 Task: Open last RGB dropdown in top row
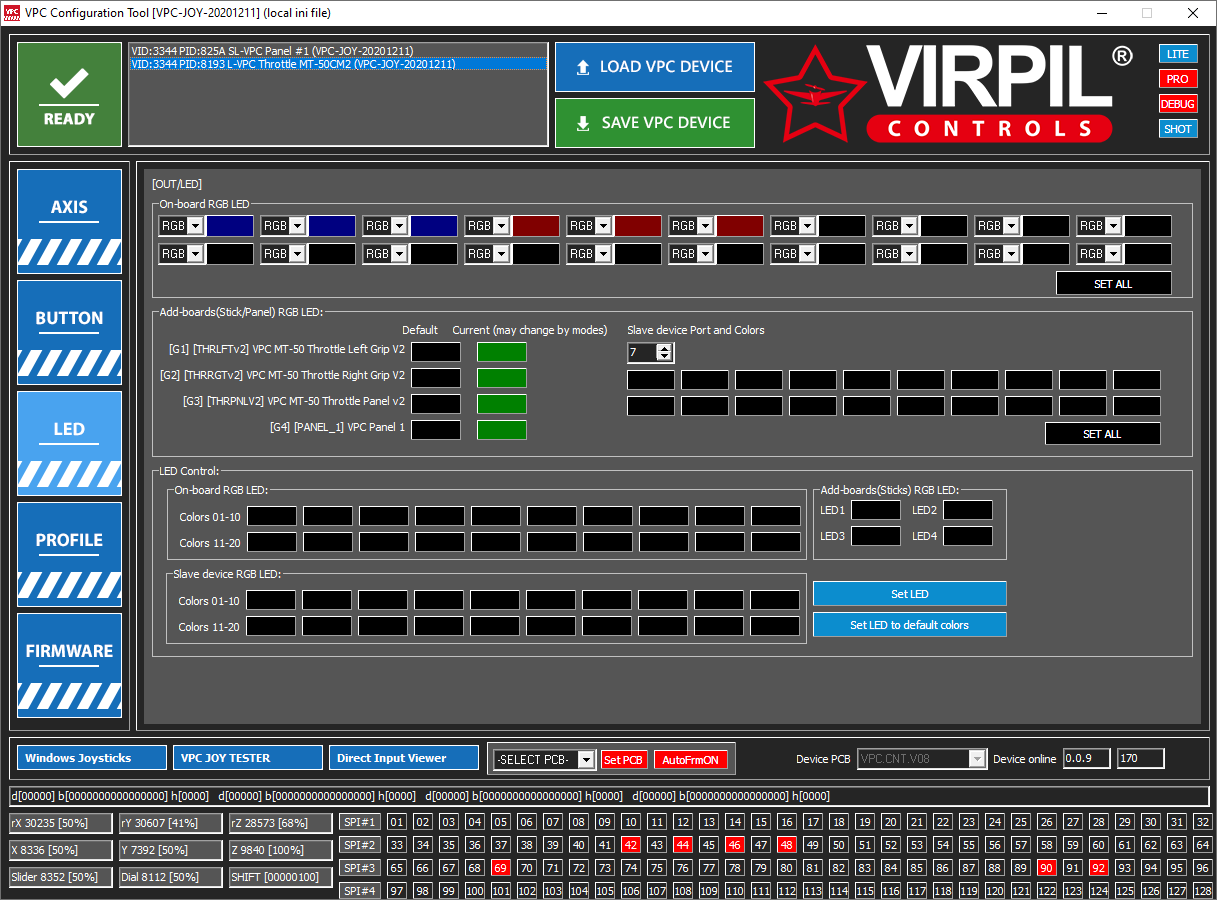(1113, 226)
